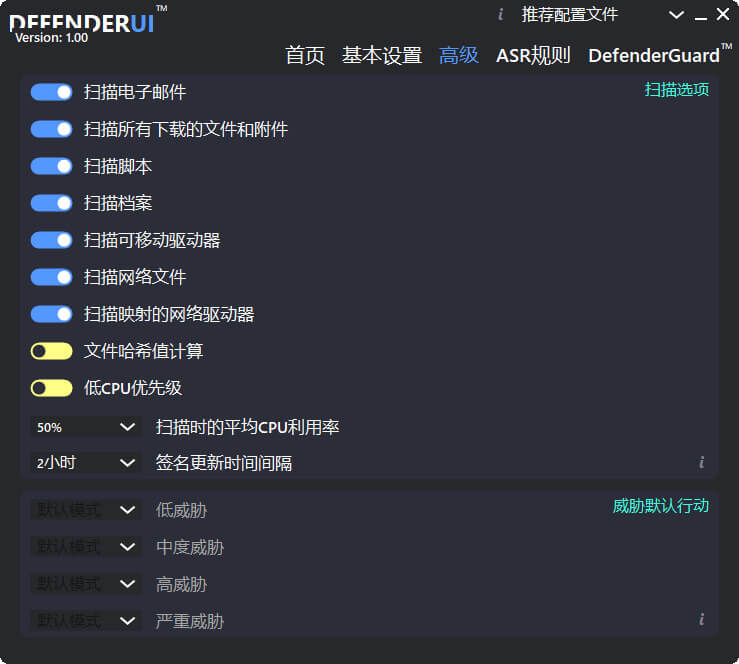Viewport: 739px width, 664px height.
Task: Open the 50% average CPU usage dropdown
Action: tap(84, 427)
